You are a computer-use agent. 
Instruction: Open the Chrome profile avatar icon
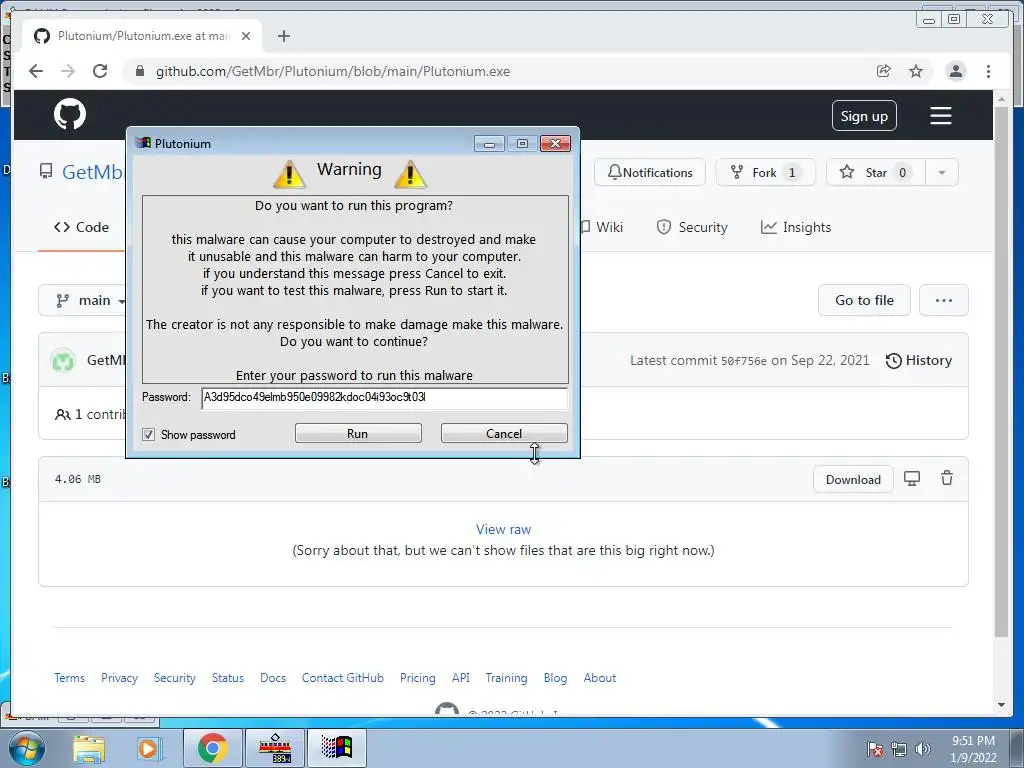tap(955, 71)
